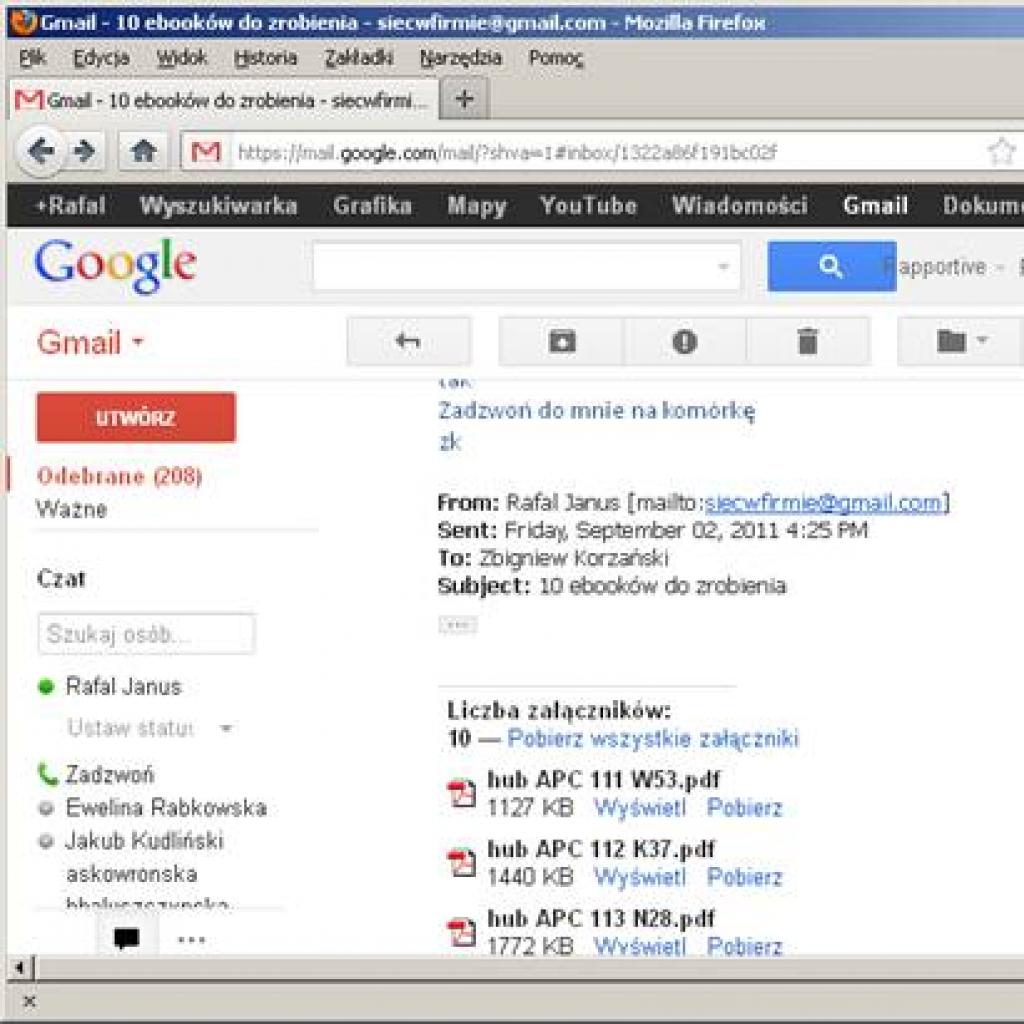Click horizontal scrollbar left arrow
The width and height of the screenshot is (1024, 1024).
20,967
